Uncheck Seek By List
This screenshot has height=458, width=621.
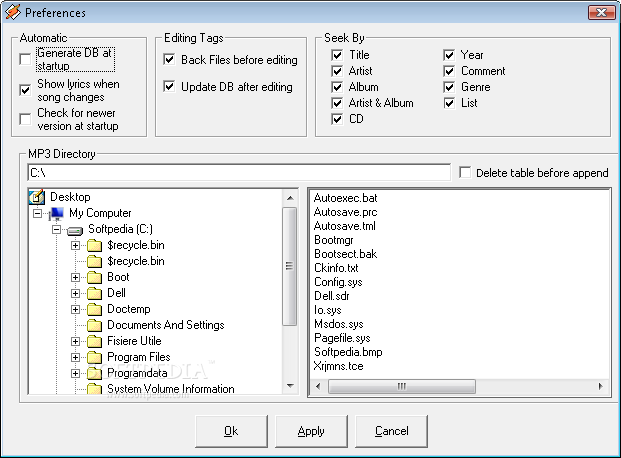pyautogui.click(x=449, y=103)
